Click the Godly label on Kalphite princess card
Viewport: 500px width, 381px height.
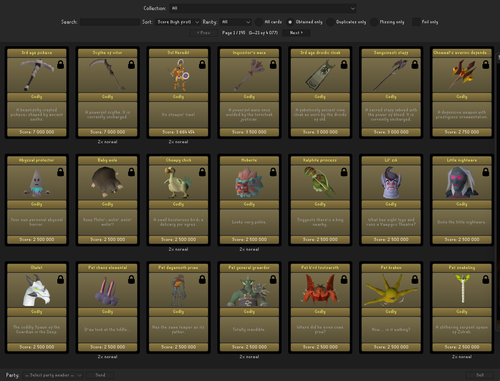click(320, 204)
